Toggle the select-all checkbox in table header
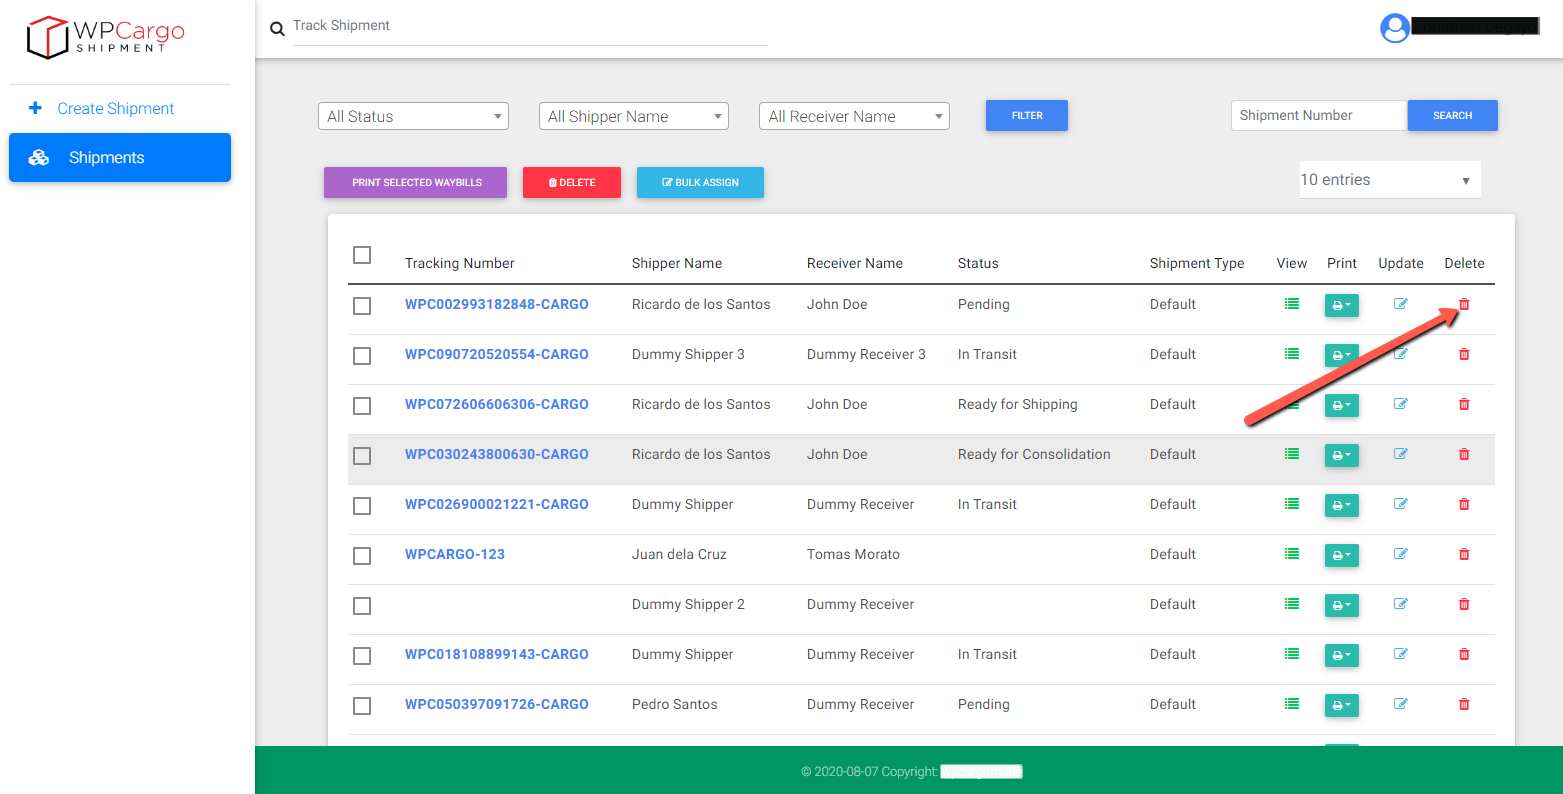The image size is (1563, 794). click(x=362, y=255)
